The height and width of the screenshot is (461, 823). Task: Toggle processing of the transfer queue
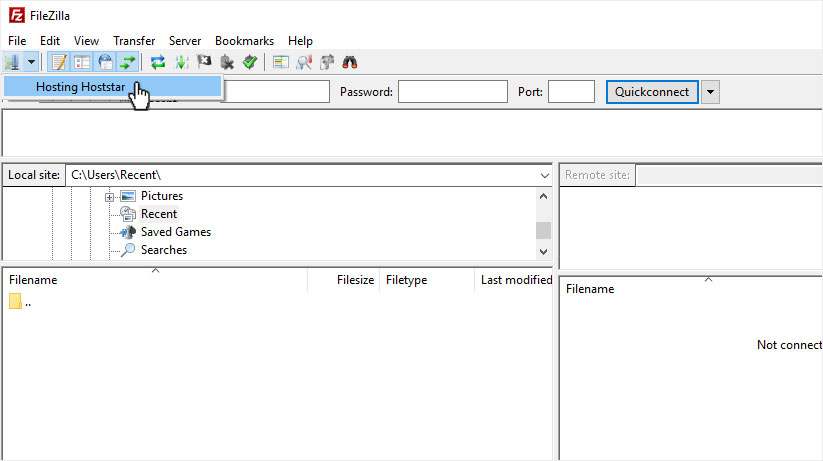[x=181, y=62]
